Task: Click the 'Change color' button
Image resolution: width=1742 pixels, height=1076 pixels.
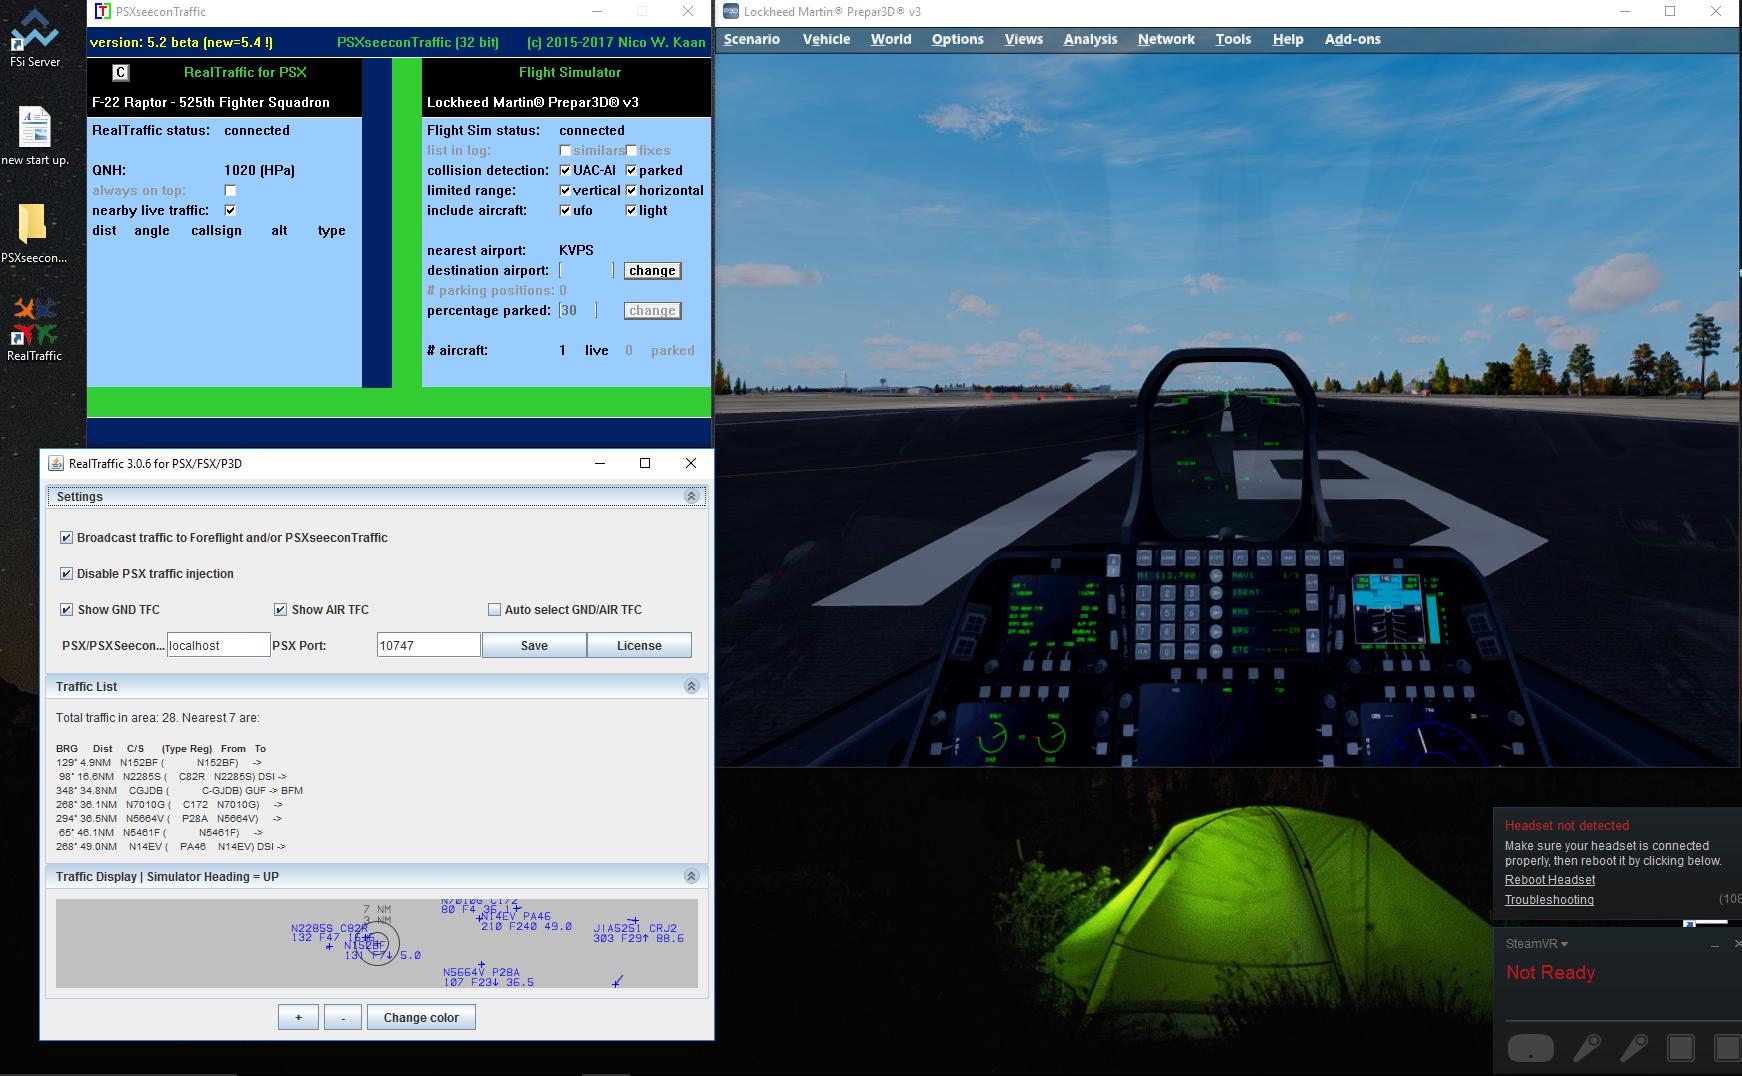Action: tap(421, 1018)
